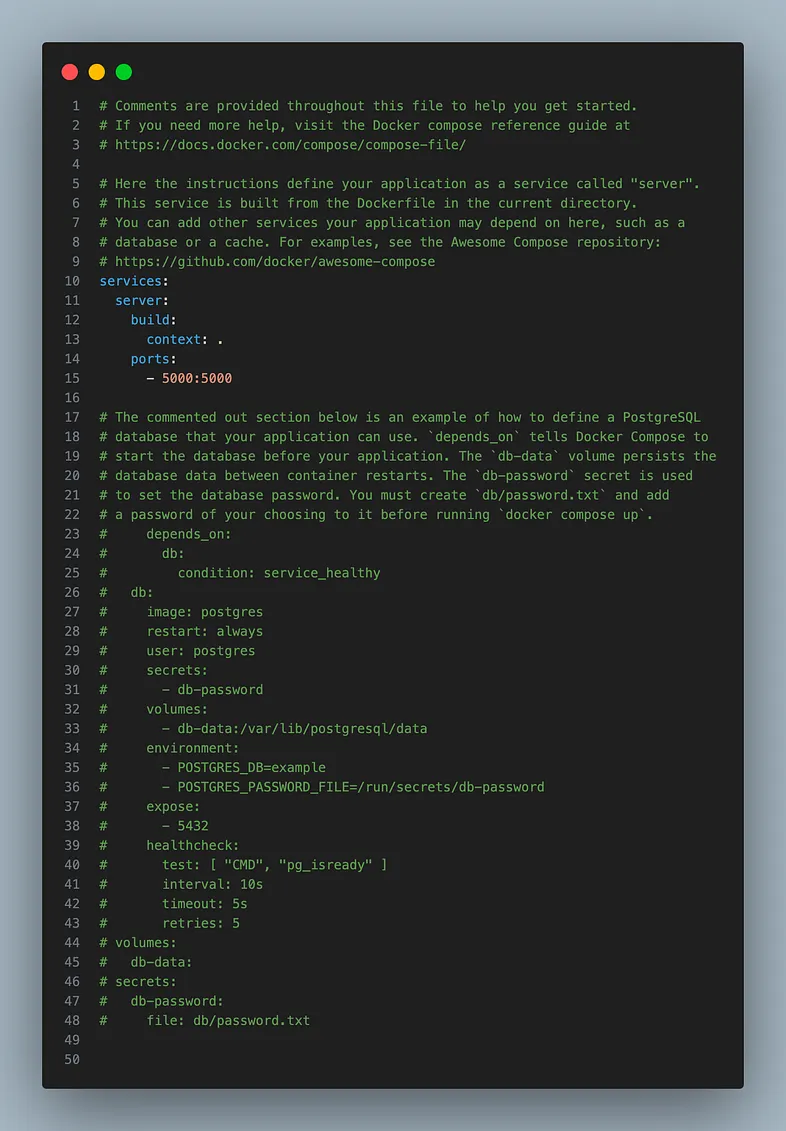Image resolution: width=786 pixels, height=1131 pixels.
Task: Click the "context" key
Action: coord(173,340)
